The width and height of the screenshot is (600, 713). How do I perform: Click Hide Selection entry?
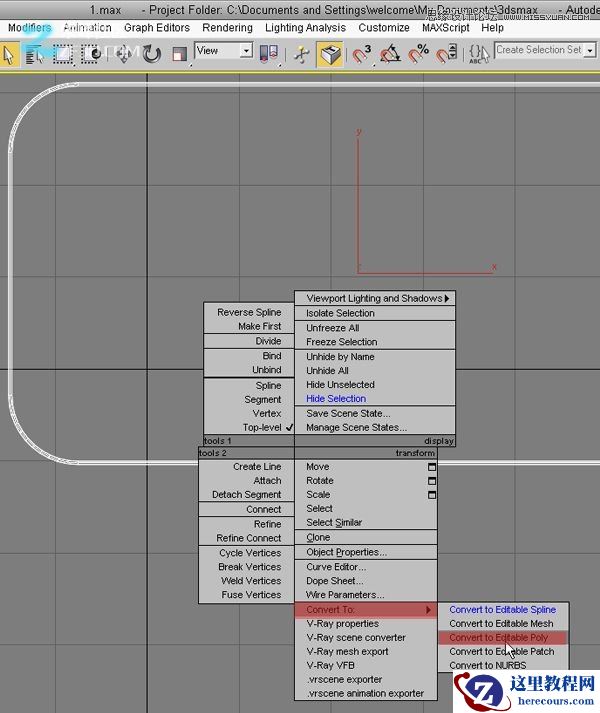[375, 399]
